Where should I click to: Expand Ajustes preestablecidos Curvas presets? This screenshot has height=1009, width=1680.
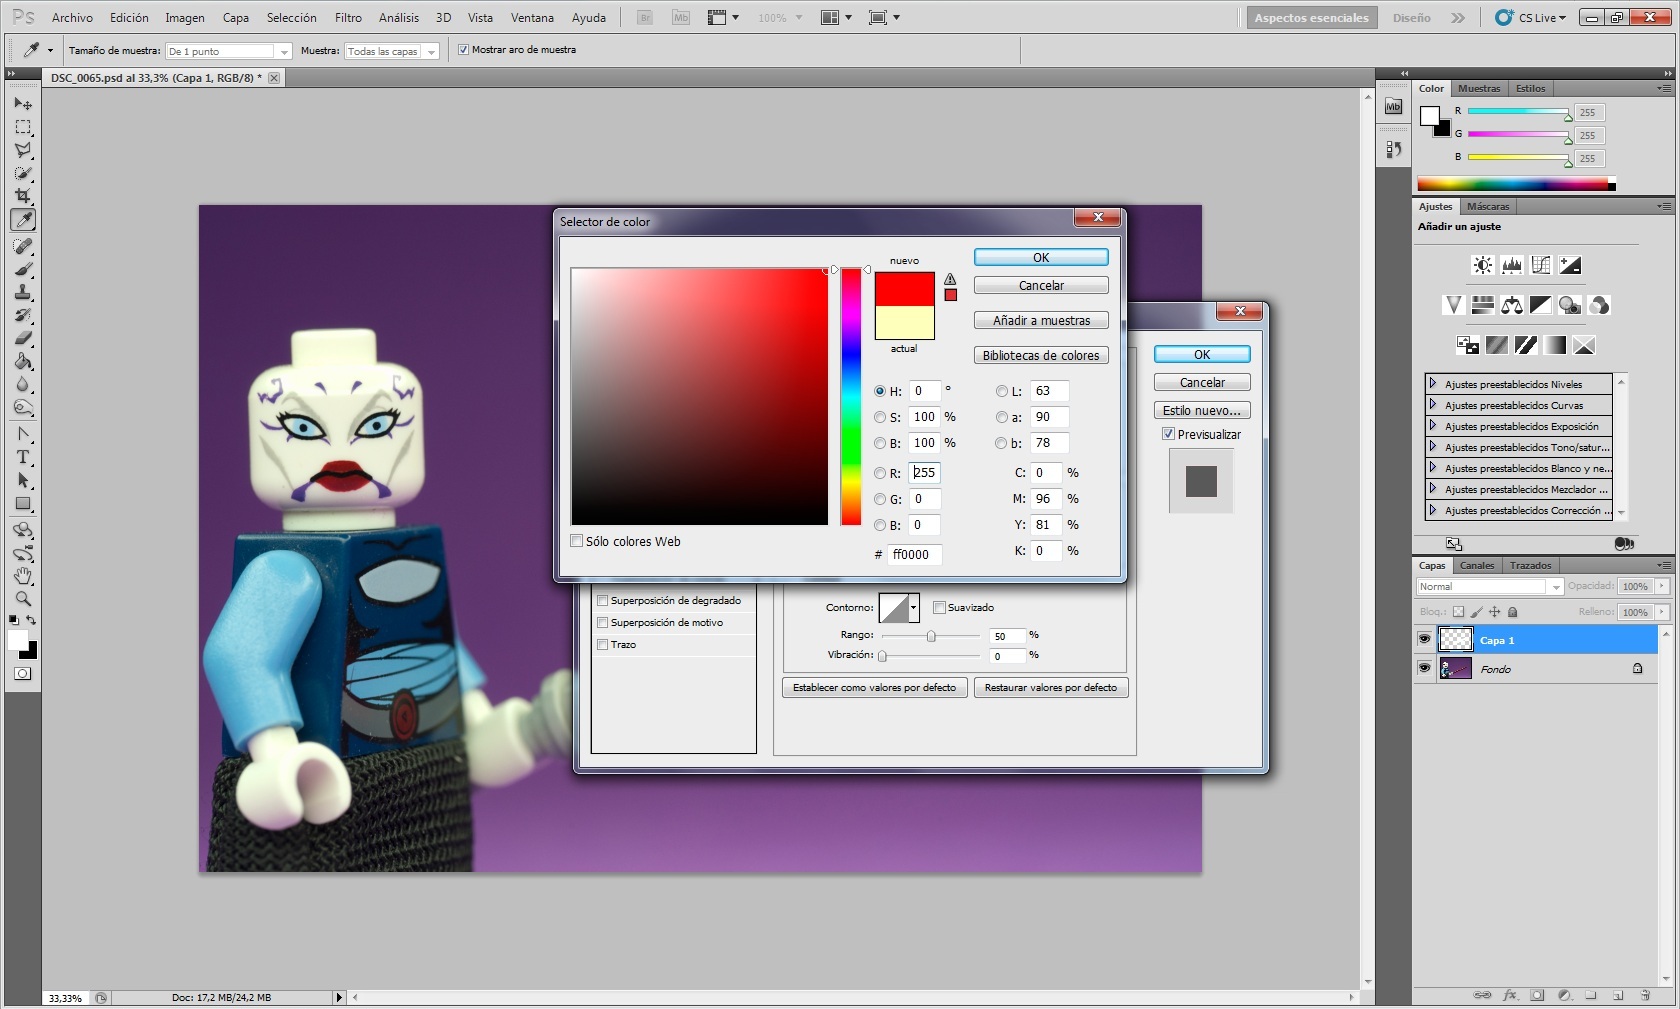[x=1433, y=405]
